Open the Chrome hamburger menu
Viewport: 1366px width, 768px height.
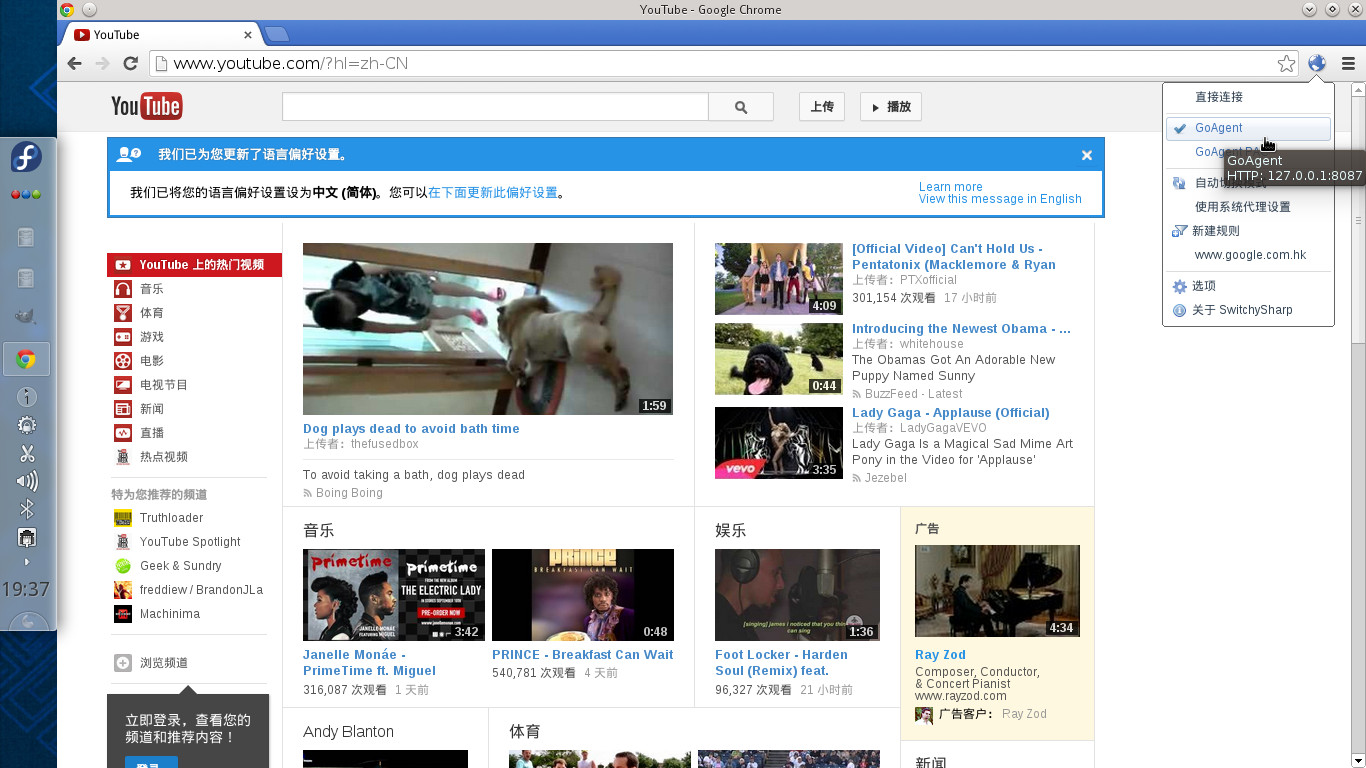[x=1348, y=63]
